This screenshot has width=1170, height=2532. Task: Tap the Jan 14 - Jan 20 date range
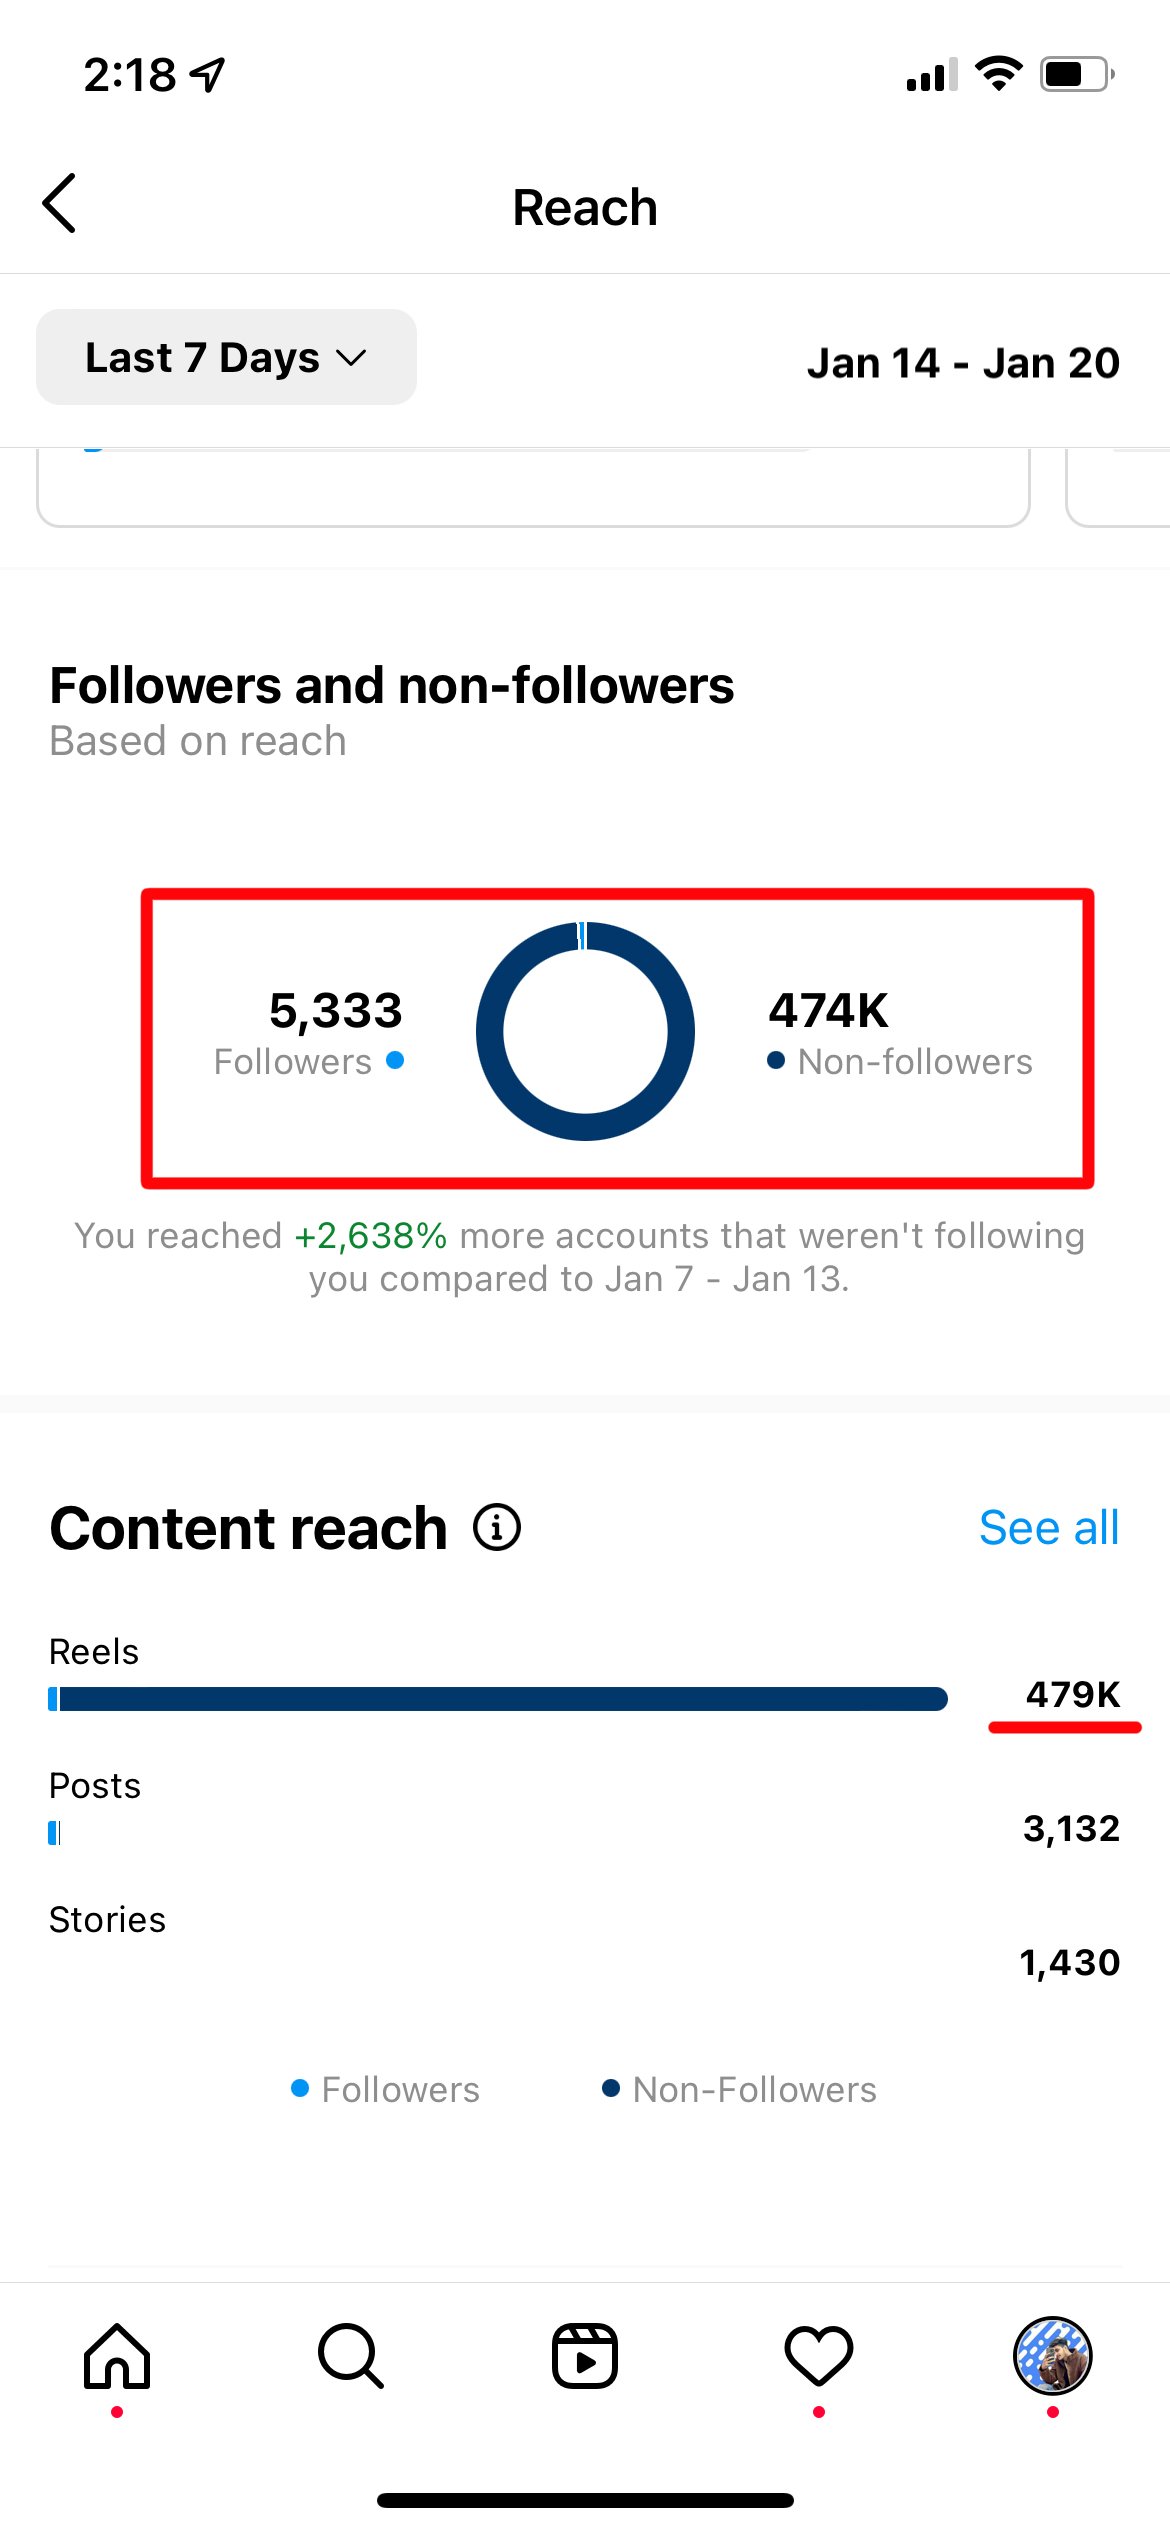(963, 363)
